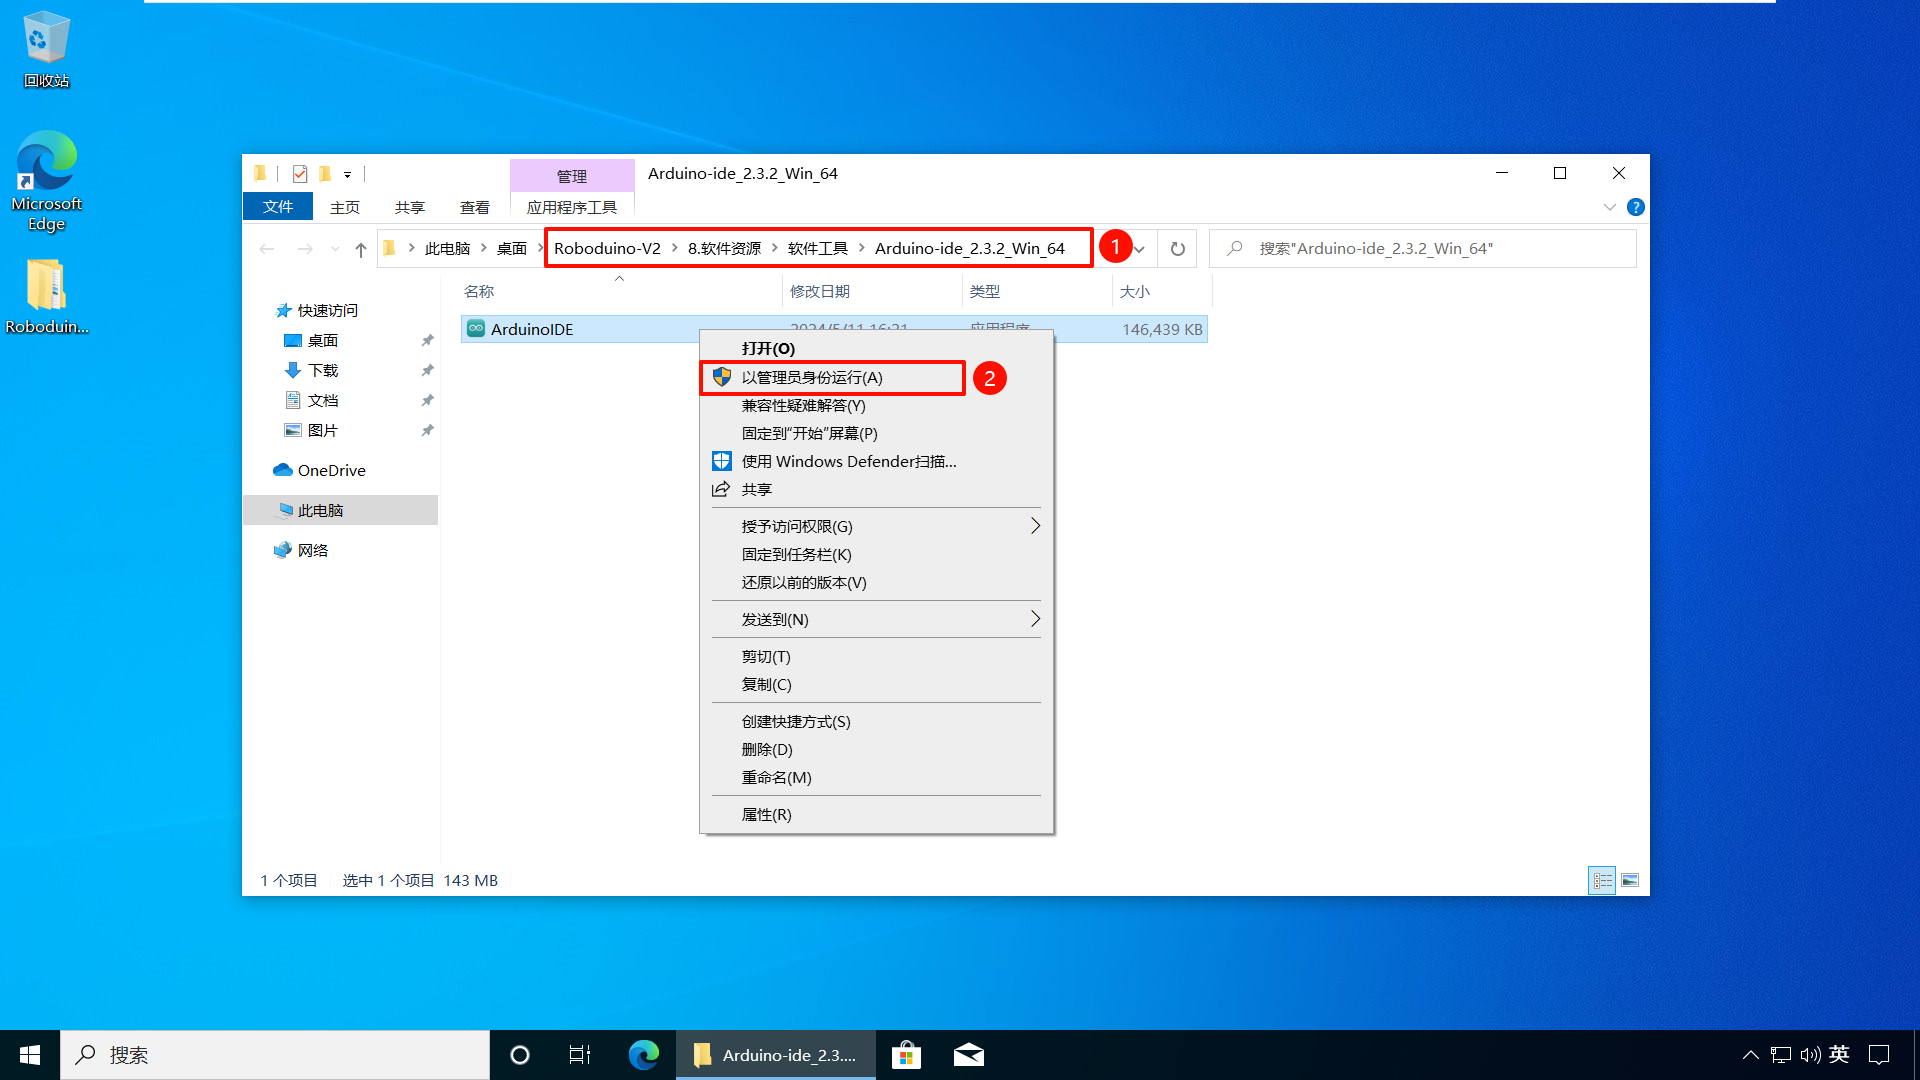This screenshot has height=1080, width=1920.
Task: Choose 兼容性疑难解答(Y) in the context menu
Action: [x=876, y=406]
